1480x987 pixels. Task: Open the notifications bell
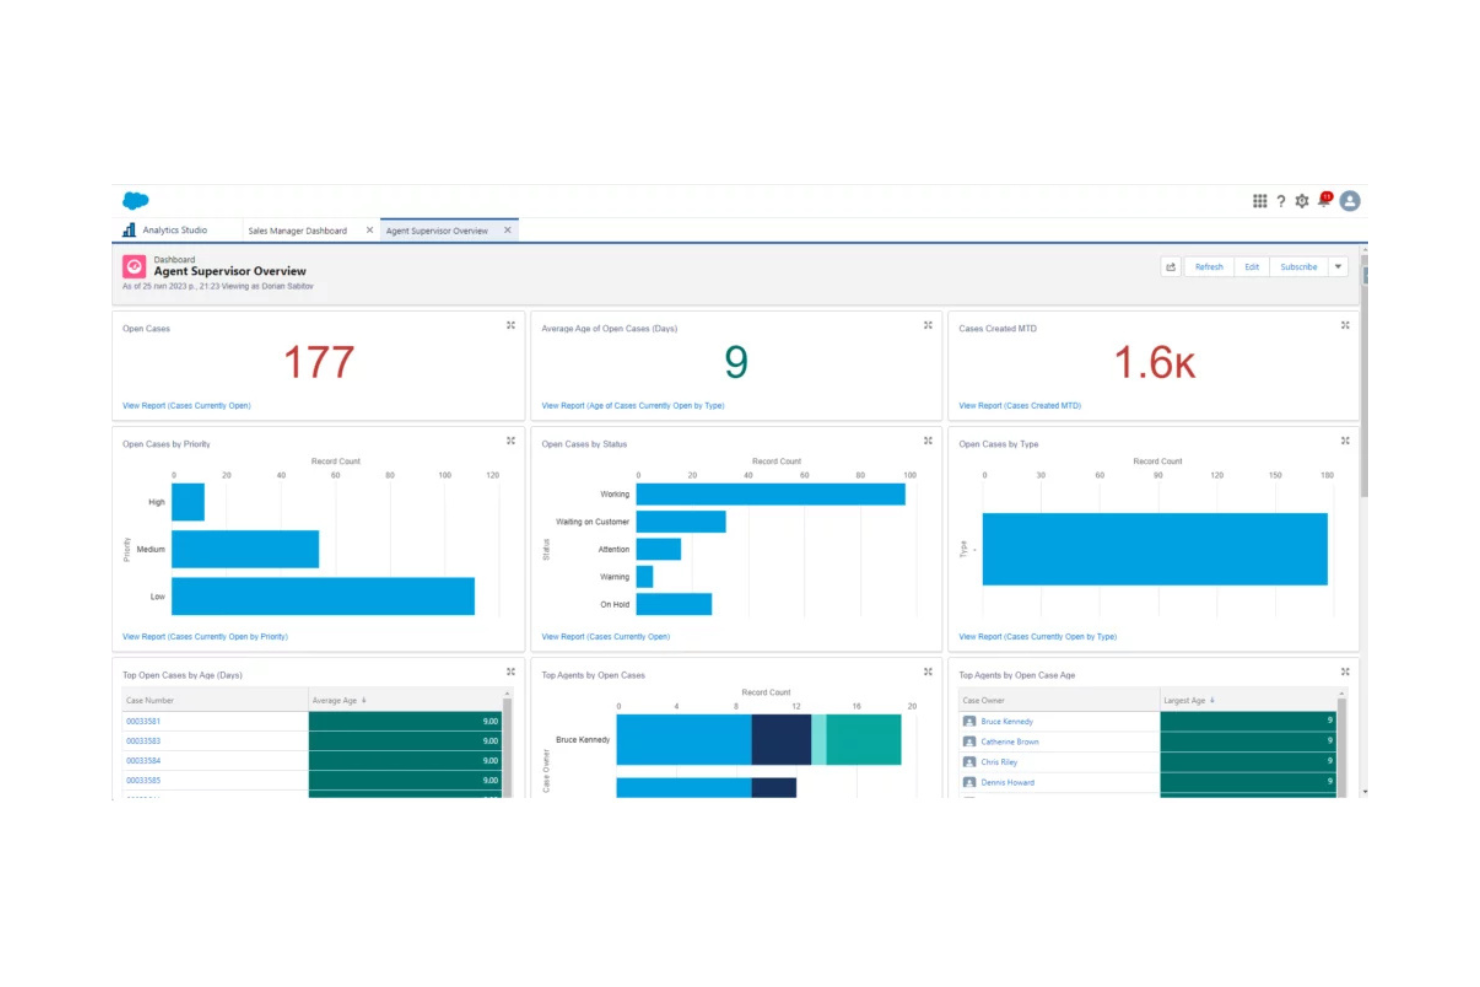tap(1323, 201)
